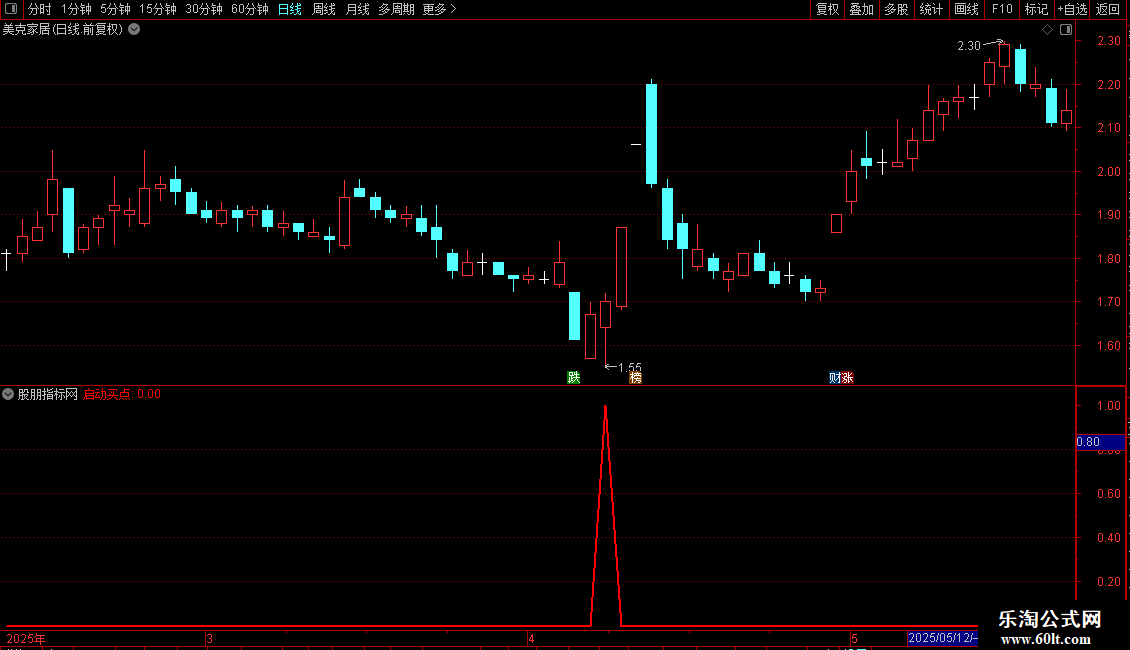
Task: Click the 2025/05/12 date label on the time axis
Action: click(x=943, y=638)
